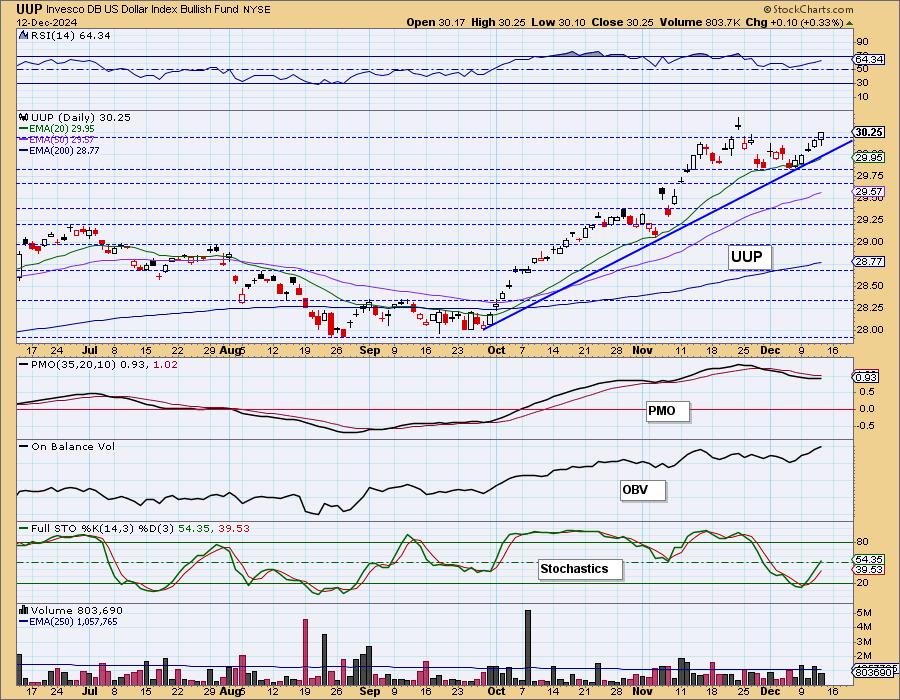
Task: Click the highest candlestick near November 25
Action: point(738,123)
